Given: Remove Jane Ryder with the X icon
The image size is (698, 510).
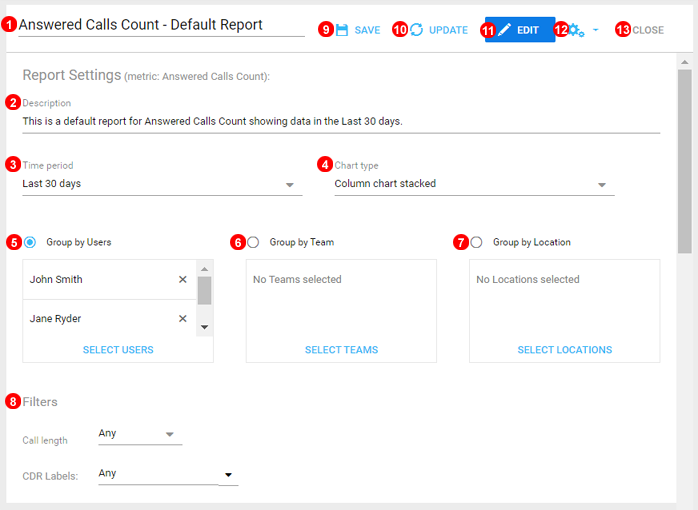Looking at the screenshot, I should point(183,319).
